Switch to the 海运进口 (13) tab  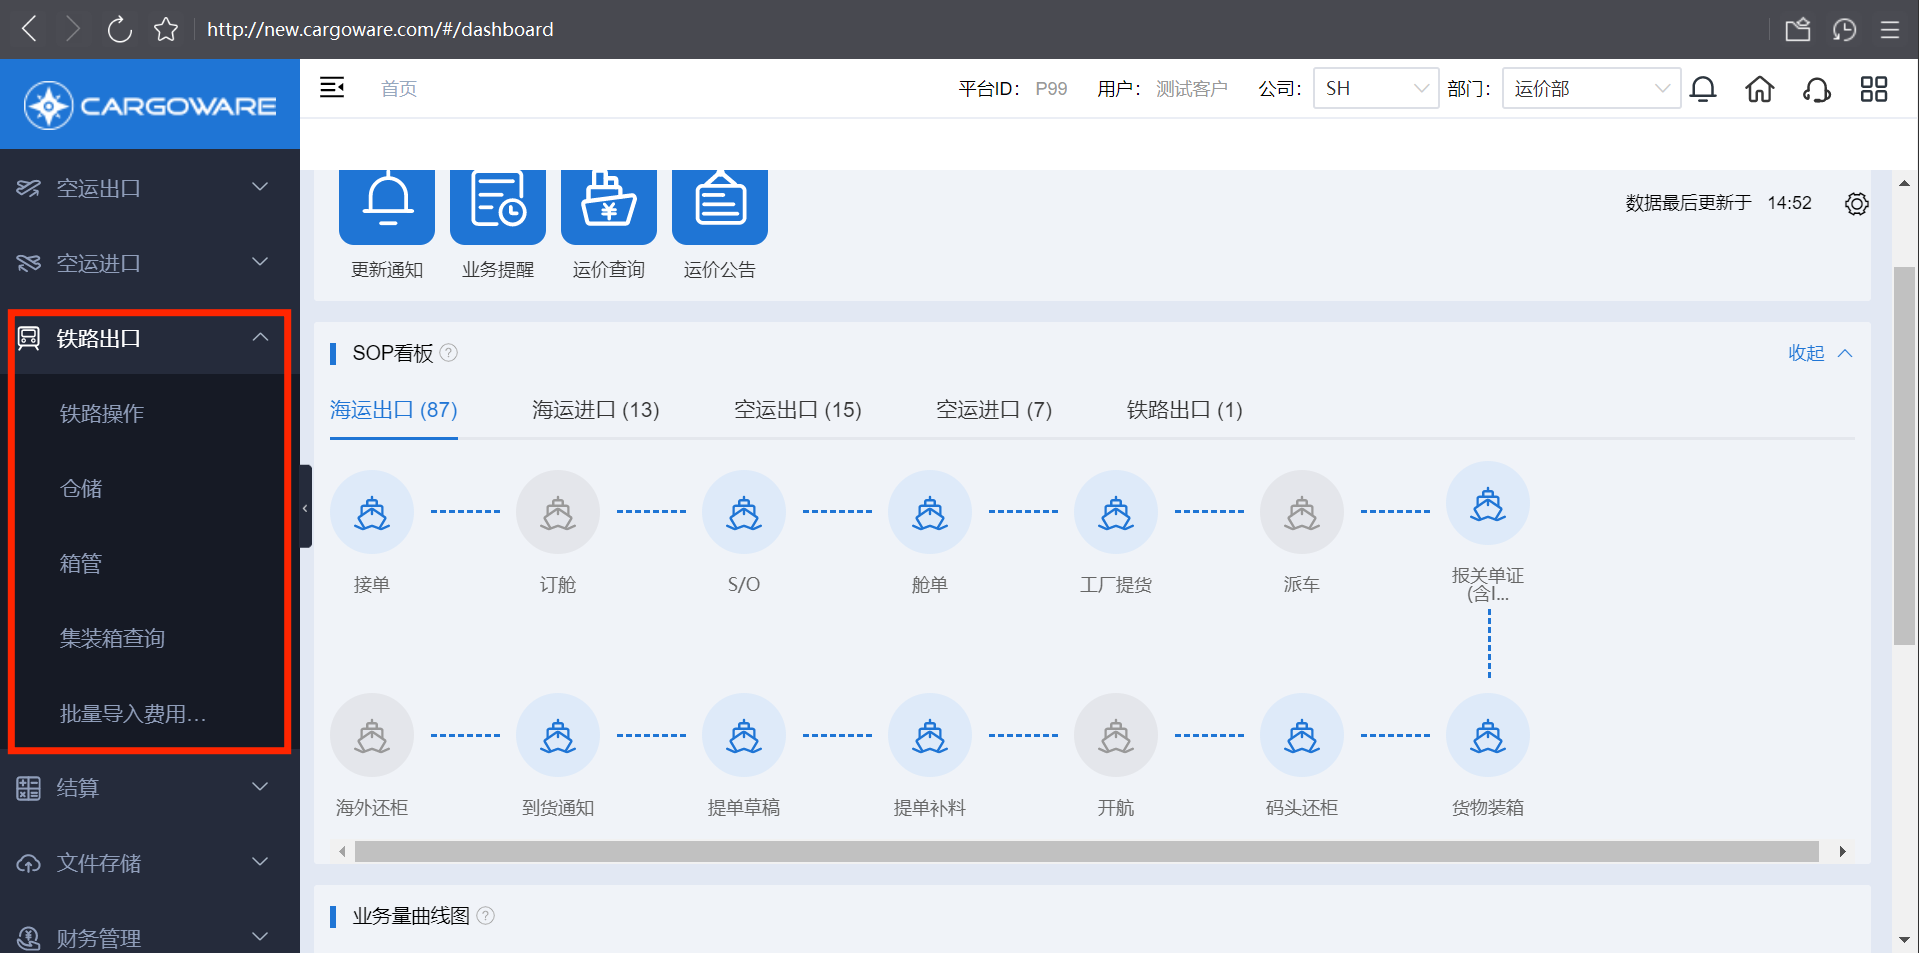pos(595,410)
